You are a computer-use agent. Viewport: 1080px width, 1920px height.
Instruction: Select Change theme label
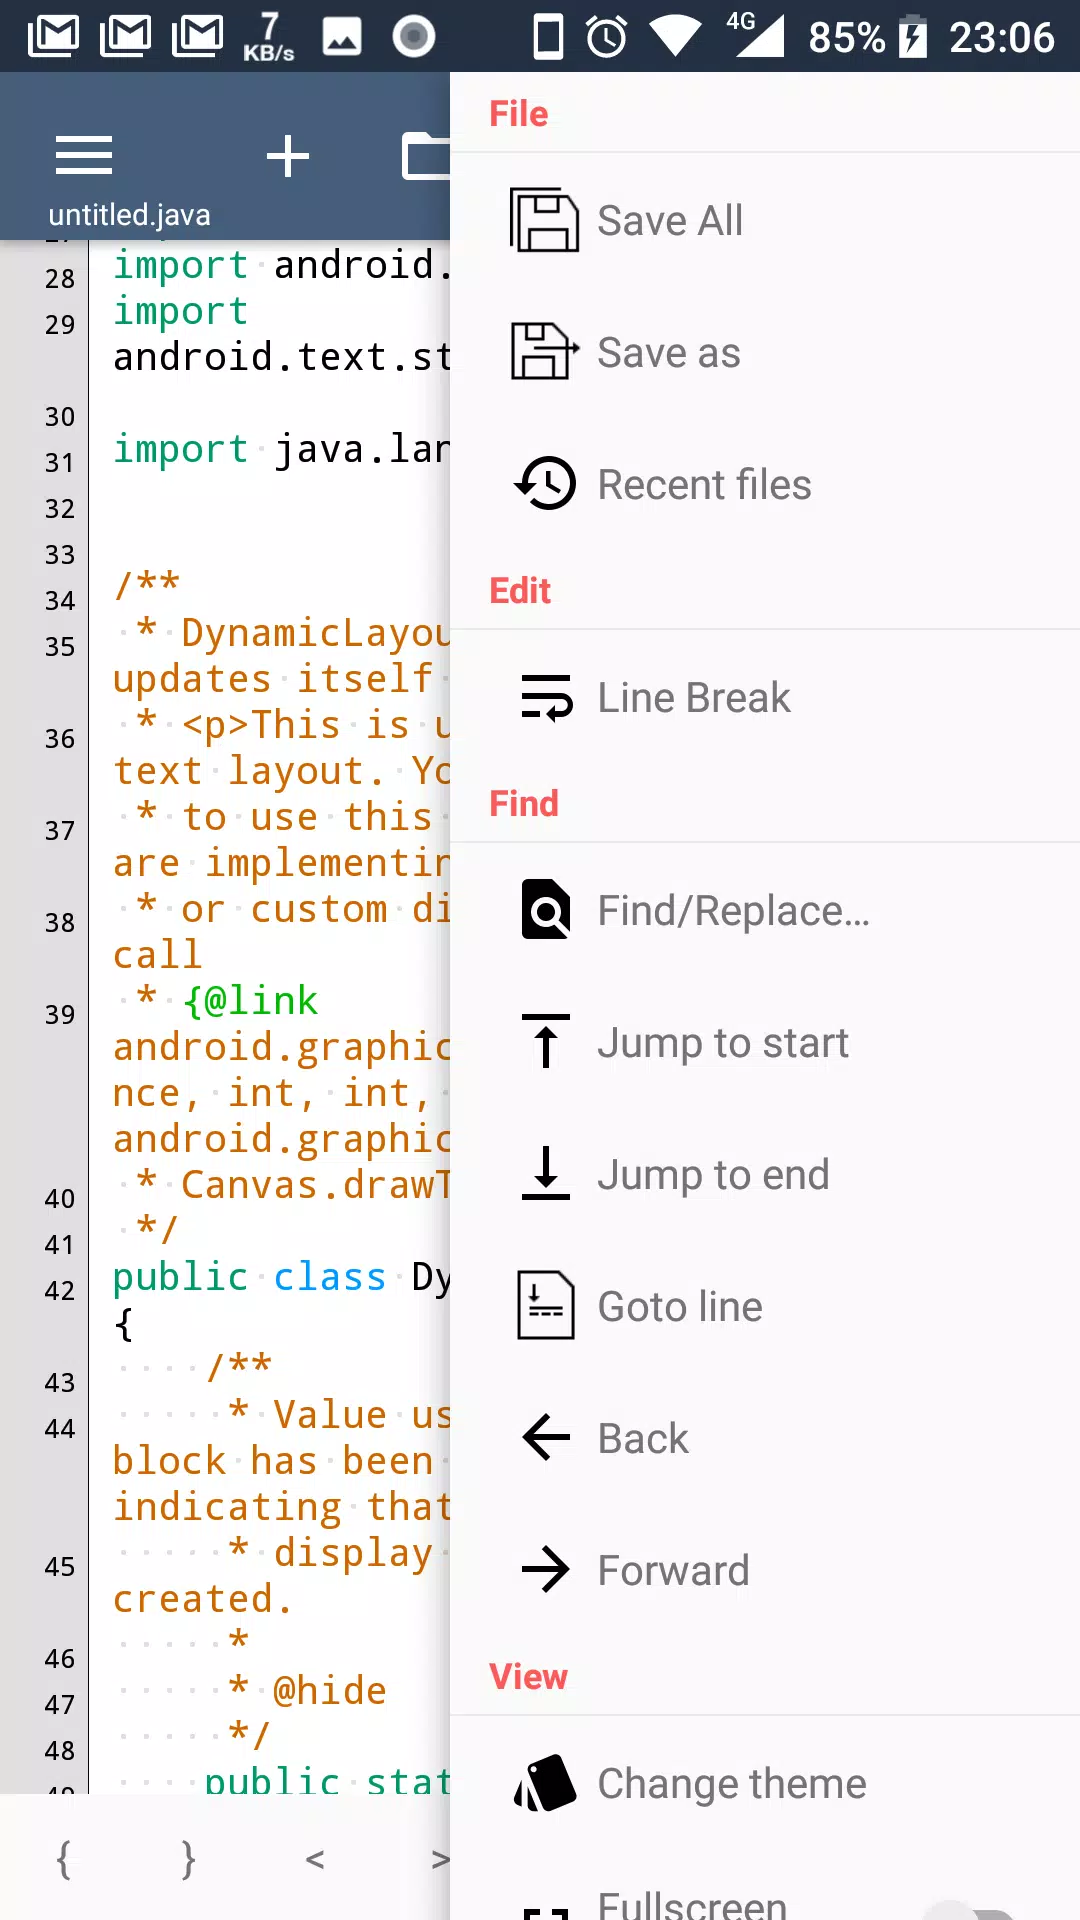pos(732,1783)
